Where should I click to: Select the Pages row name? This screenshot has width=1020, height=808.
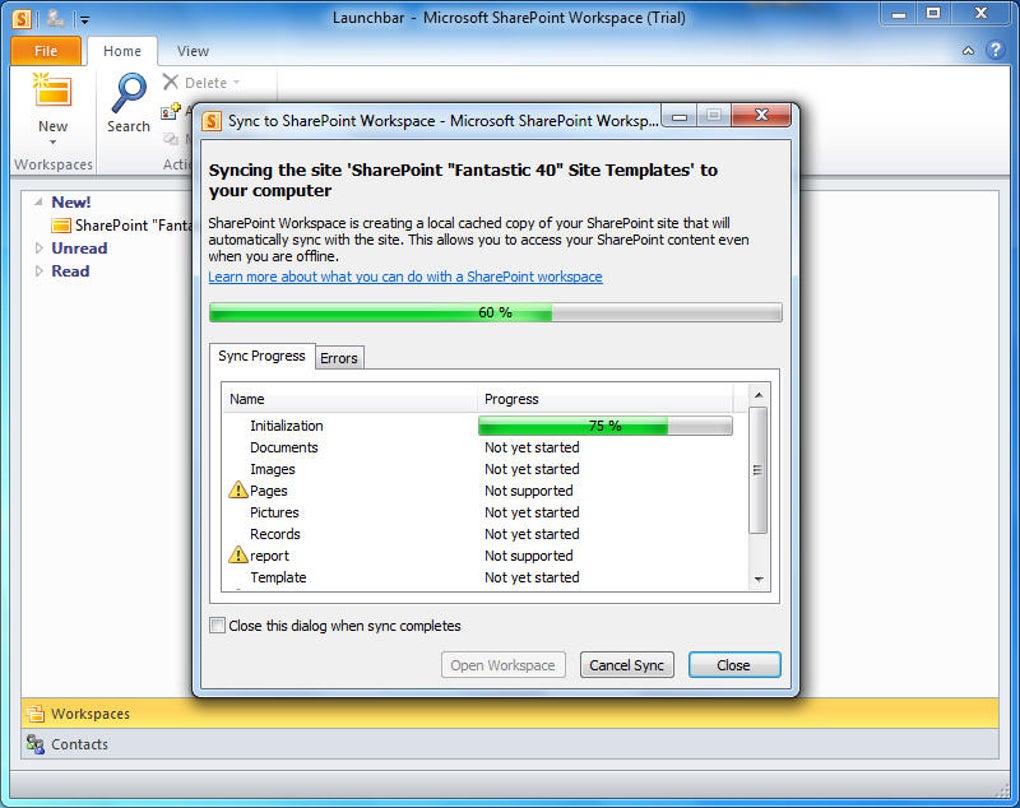(x=269, y=491)
